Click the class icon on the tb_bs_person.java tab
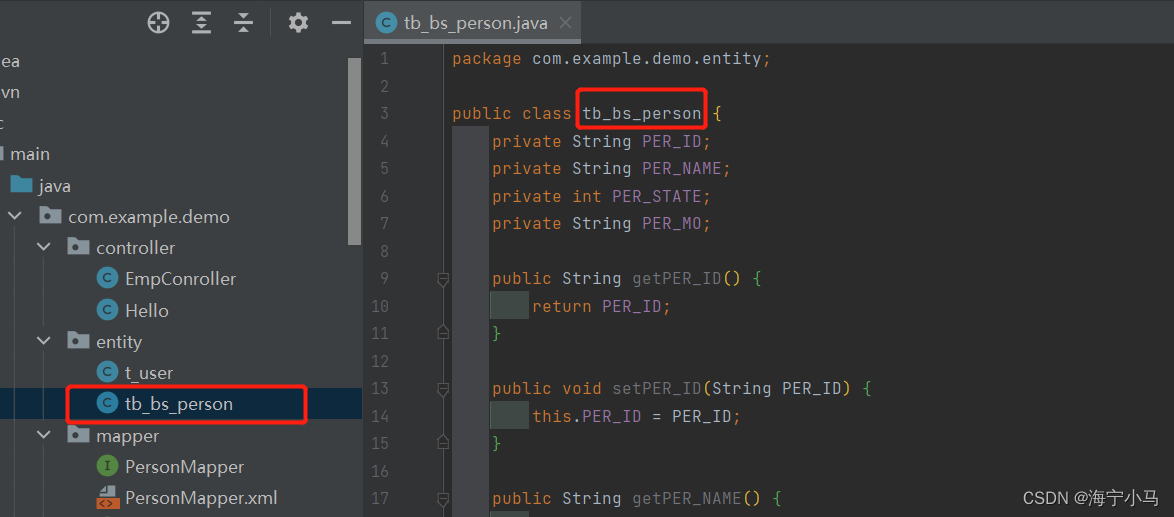Viewport: 1174px width, 517px height. pos(386,23)
